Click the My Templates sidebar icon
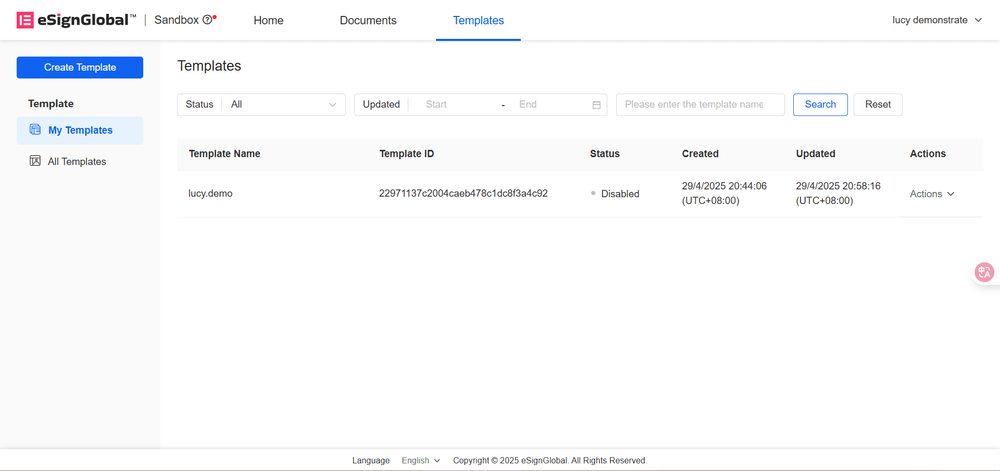1000x471 pixels. (x=35, y=130)
